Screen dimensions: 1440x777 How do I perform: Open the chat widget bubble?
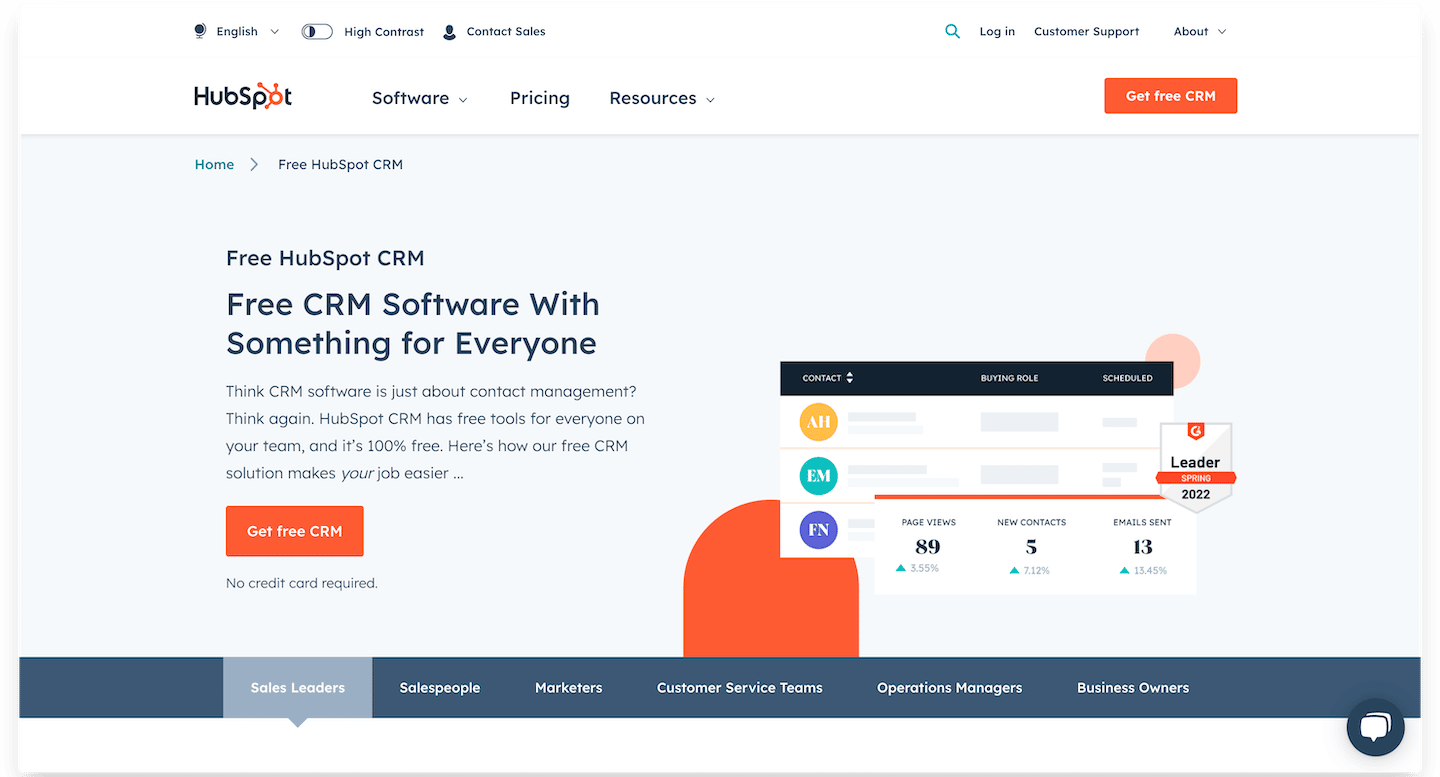click(1375, 727)
